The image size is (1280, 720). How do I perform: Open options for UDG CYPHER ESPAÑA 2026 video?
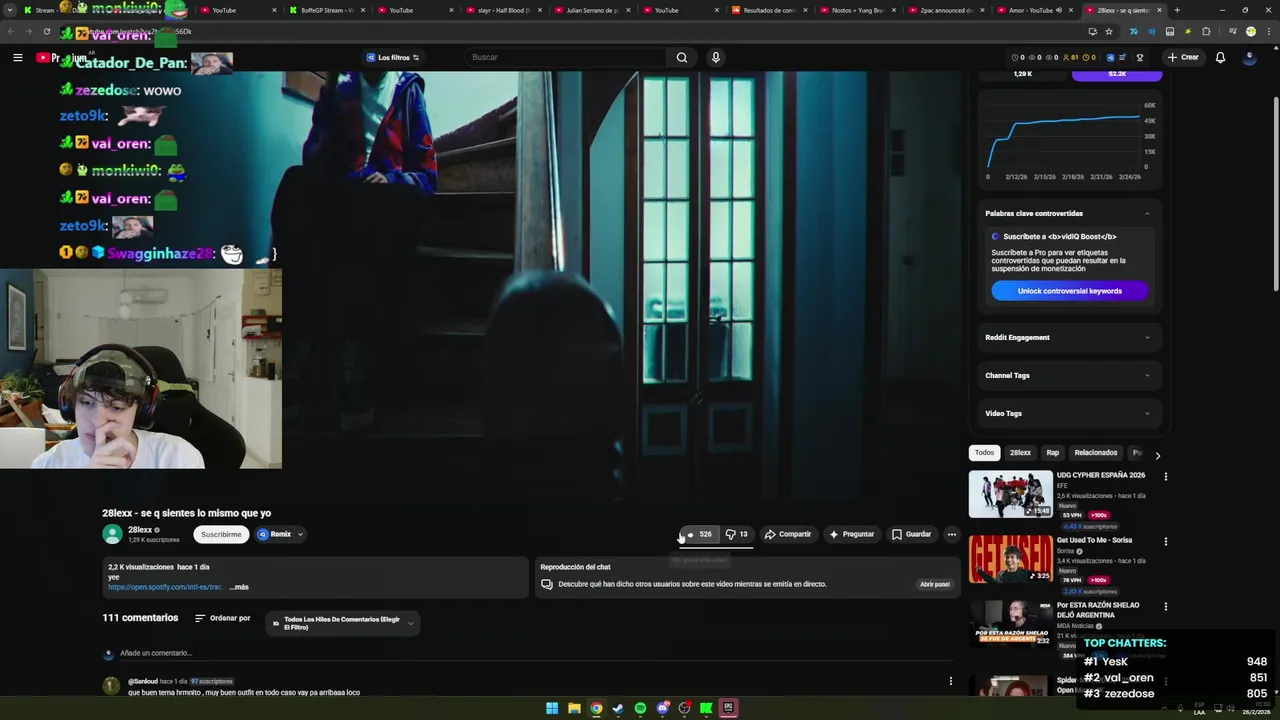tap(1165, 477)
